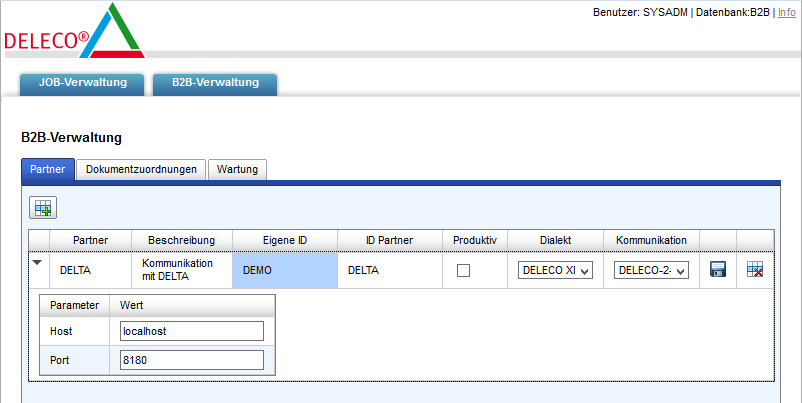The image size is (802, 403).
Task: Open the Dialekt dropdown
Action: (x=556, y=270)
